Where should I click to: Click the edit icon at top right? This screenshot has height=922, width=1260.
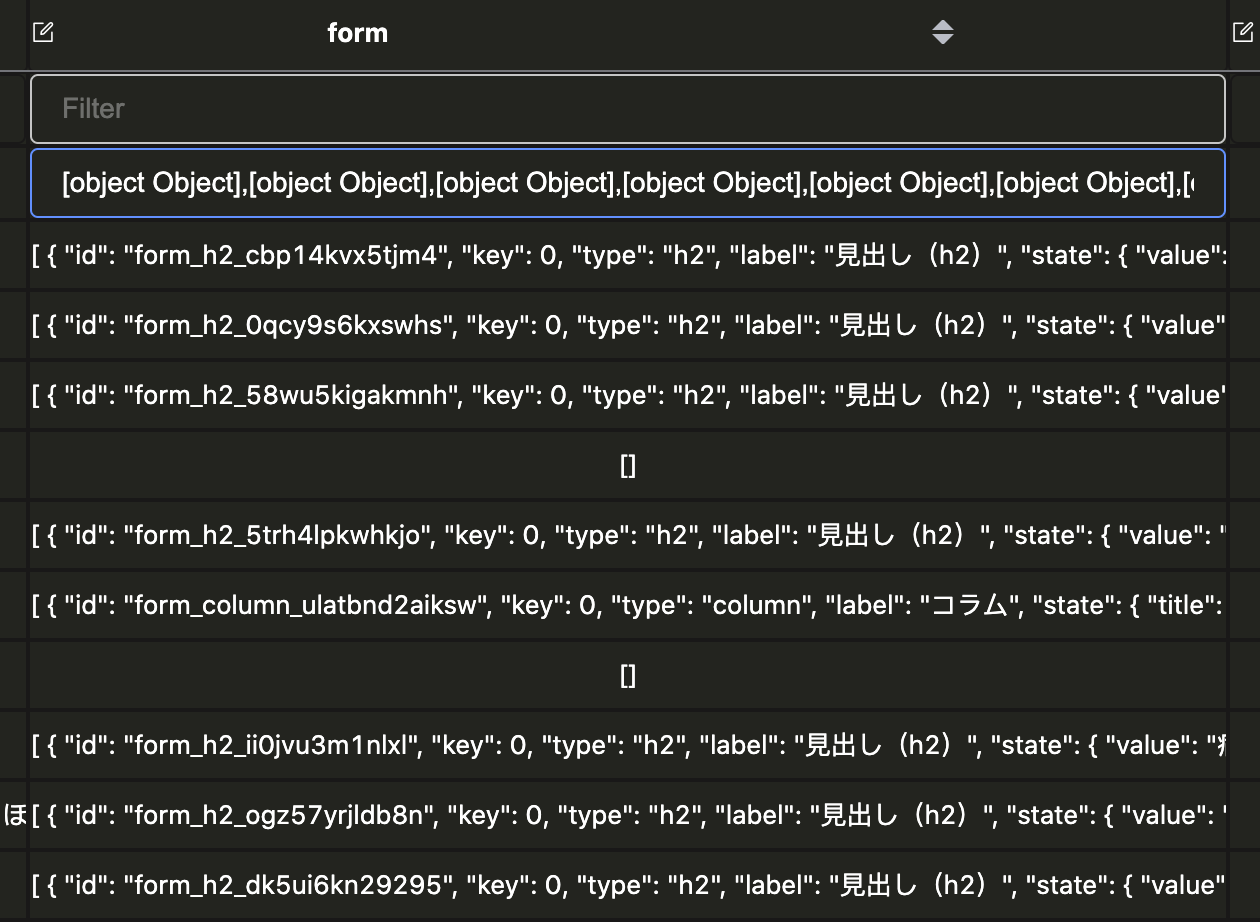pyautogui.click(x=1242, y=32)
